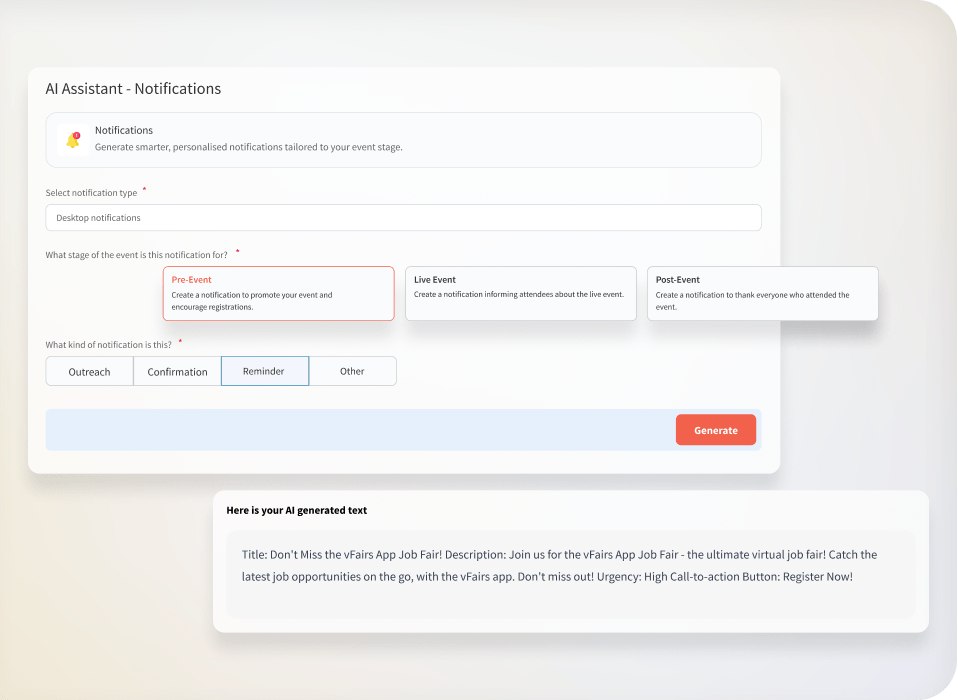Viewport: 958px width, 700px height.
Task: Click the 'AI Assistant - Notifications' heading
Action: pos(133,89)
